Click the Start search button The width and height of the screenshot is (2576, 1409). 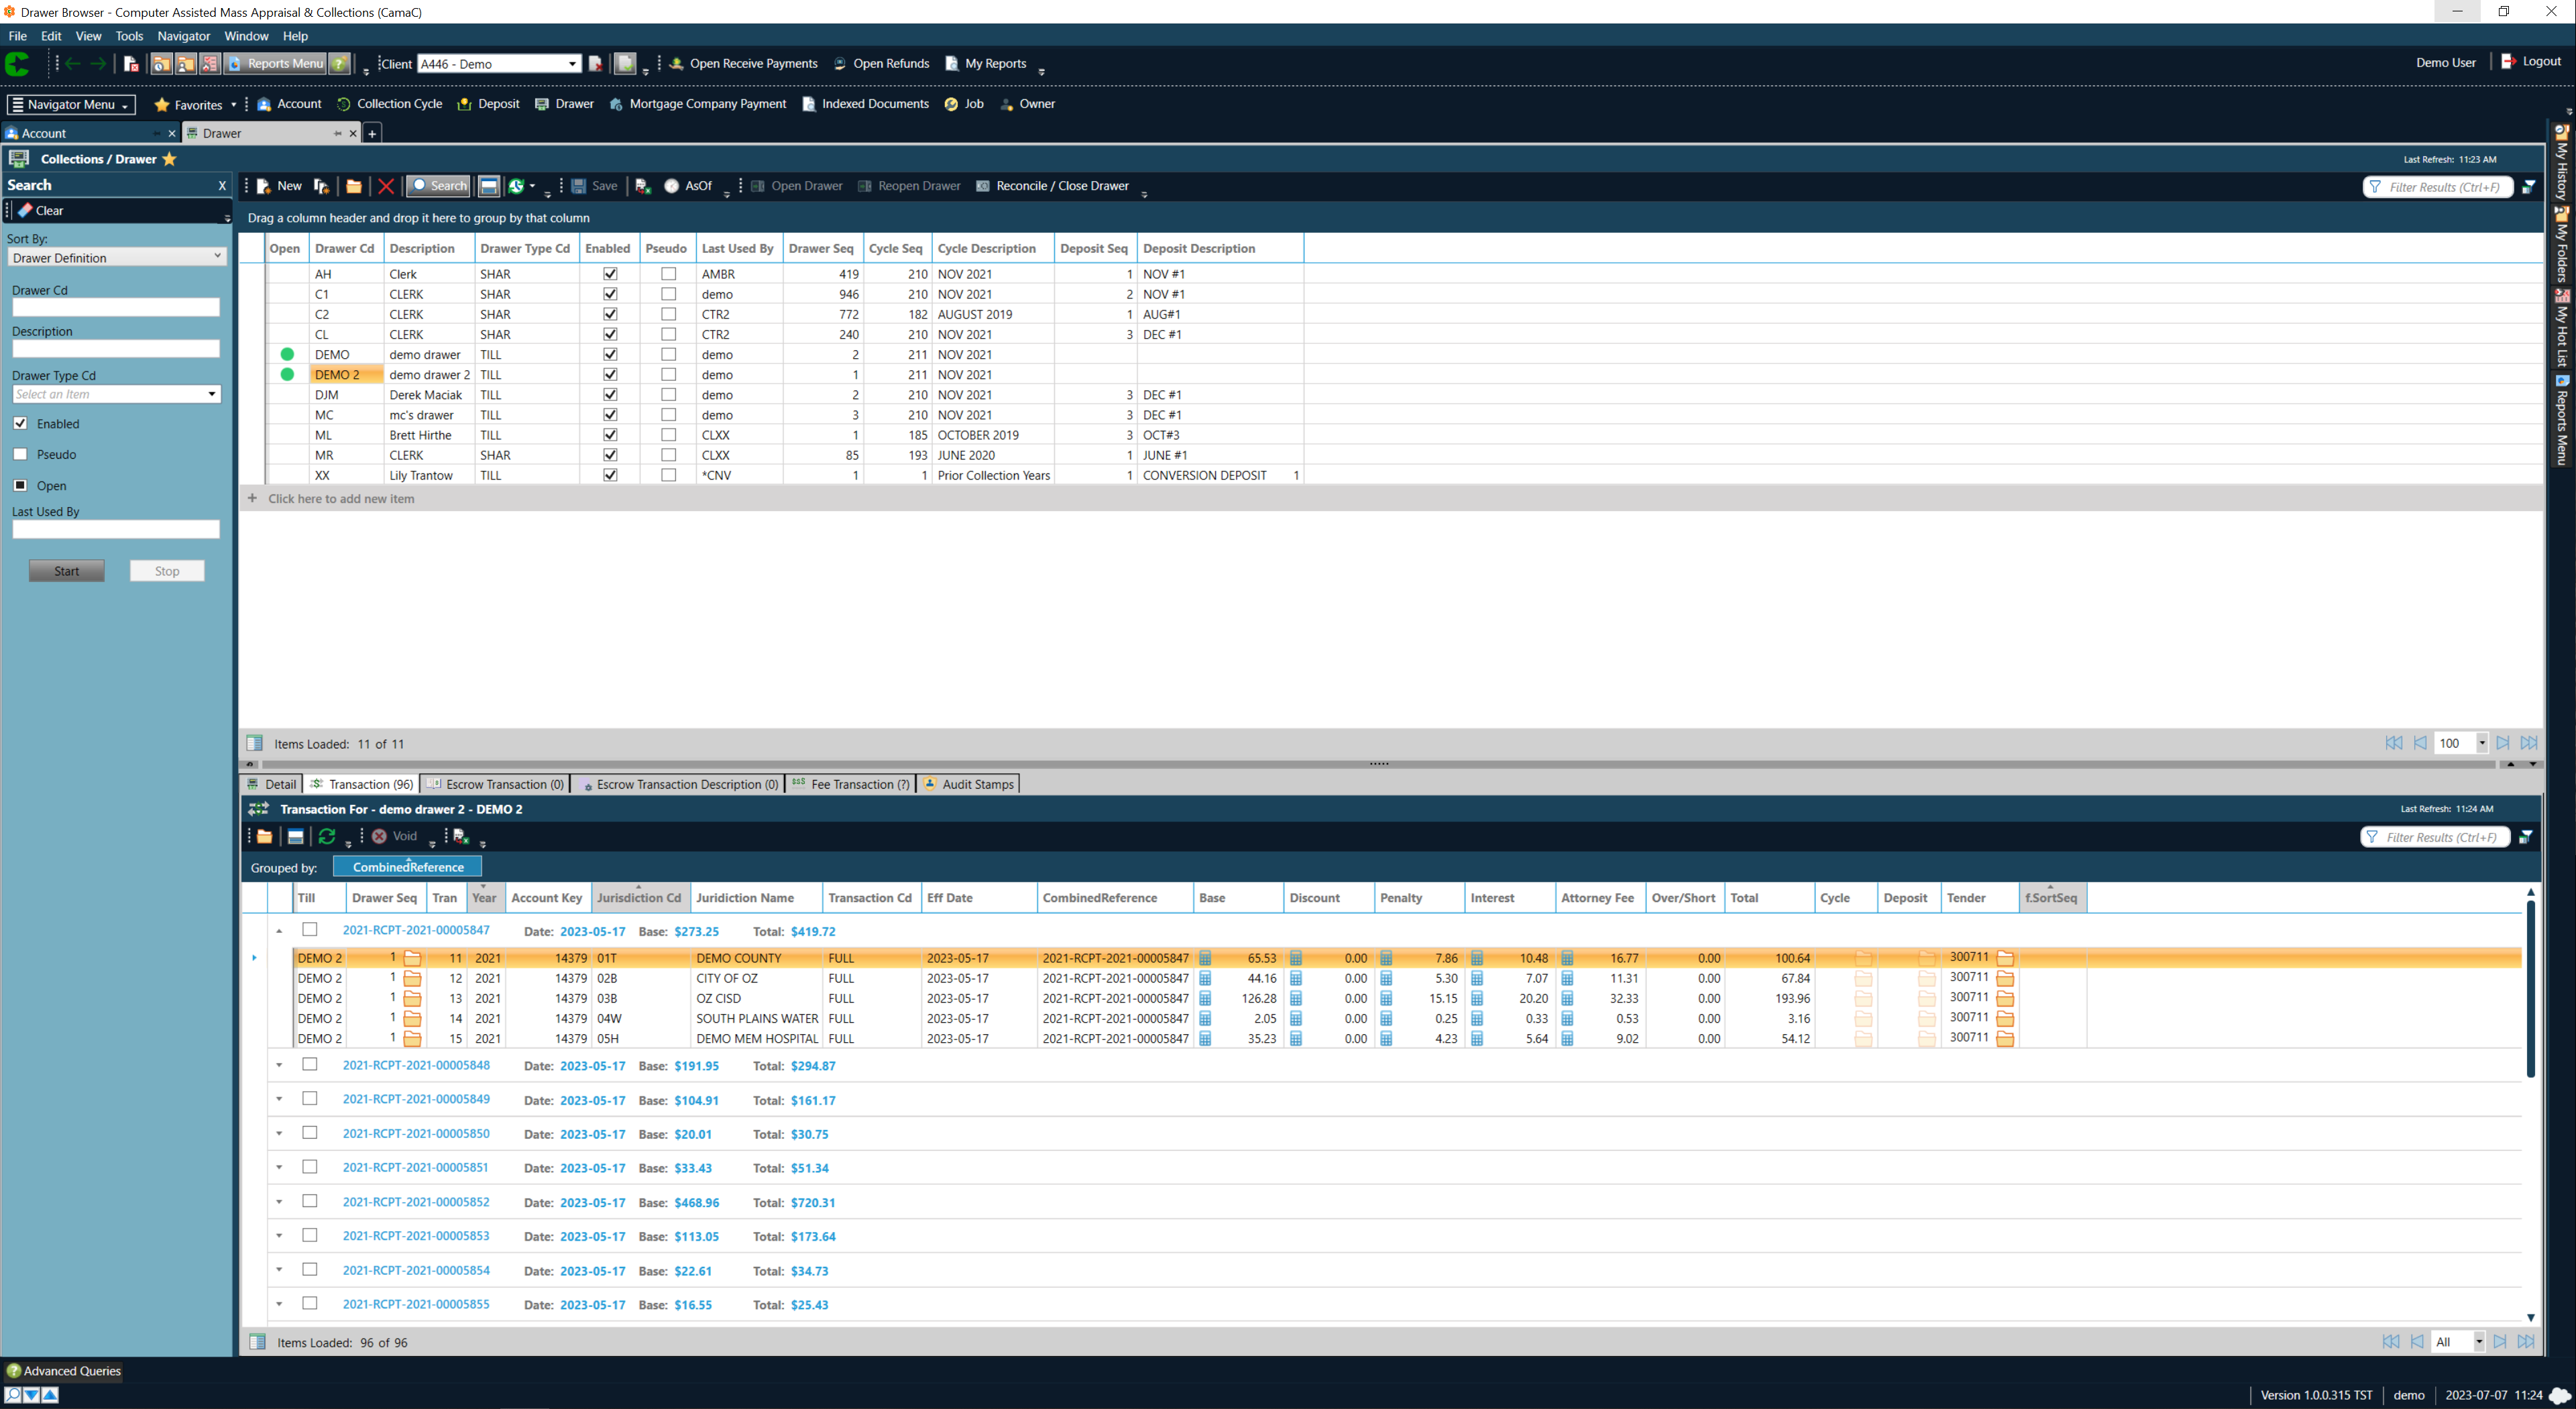(x=67, y=571)
